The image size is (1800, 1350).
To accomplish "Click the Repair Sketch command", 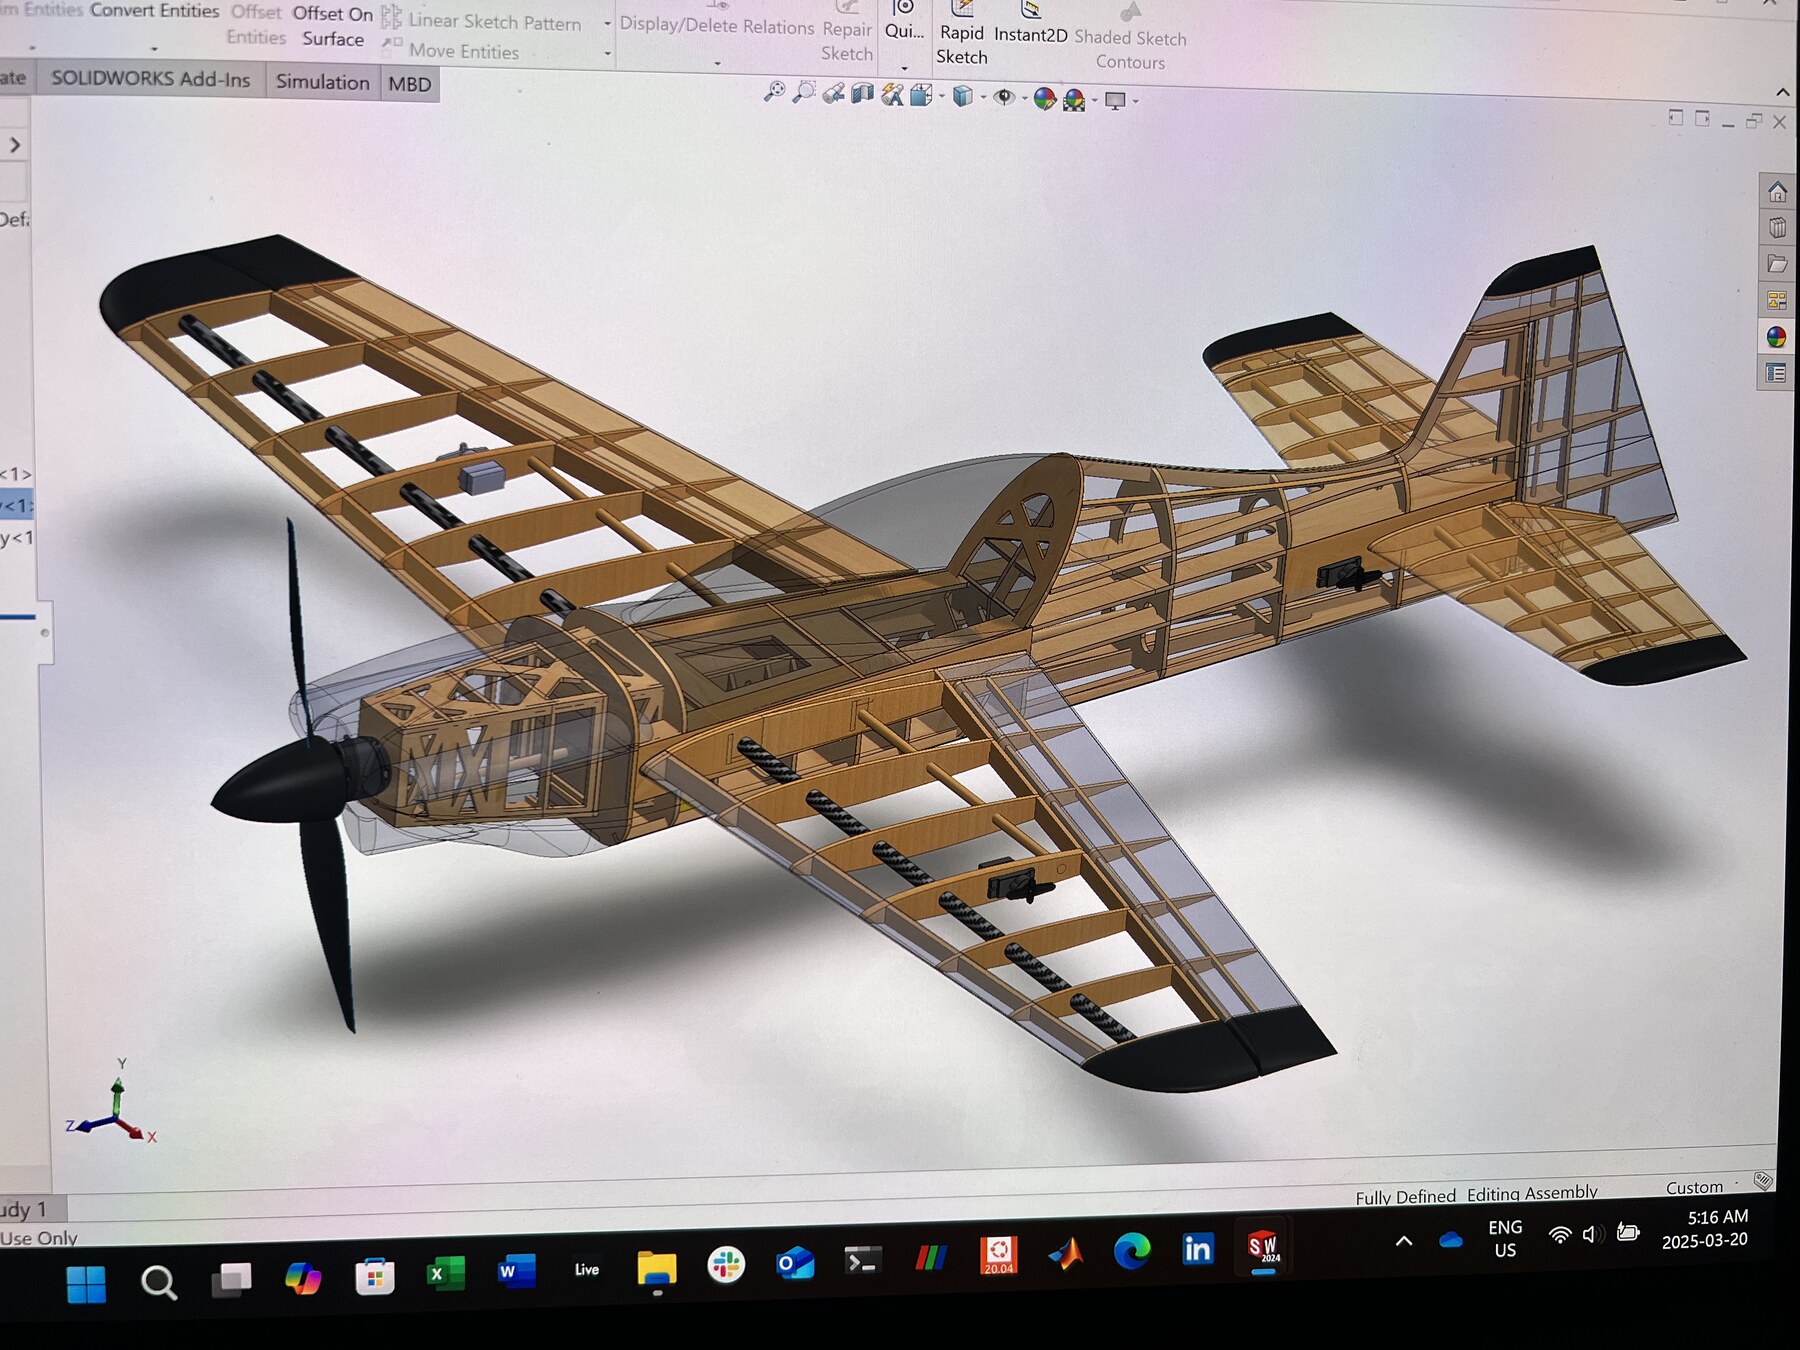I will (x=847, y=32).
